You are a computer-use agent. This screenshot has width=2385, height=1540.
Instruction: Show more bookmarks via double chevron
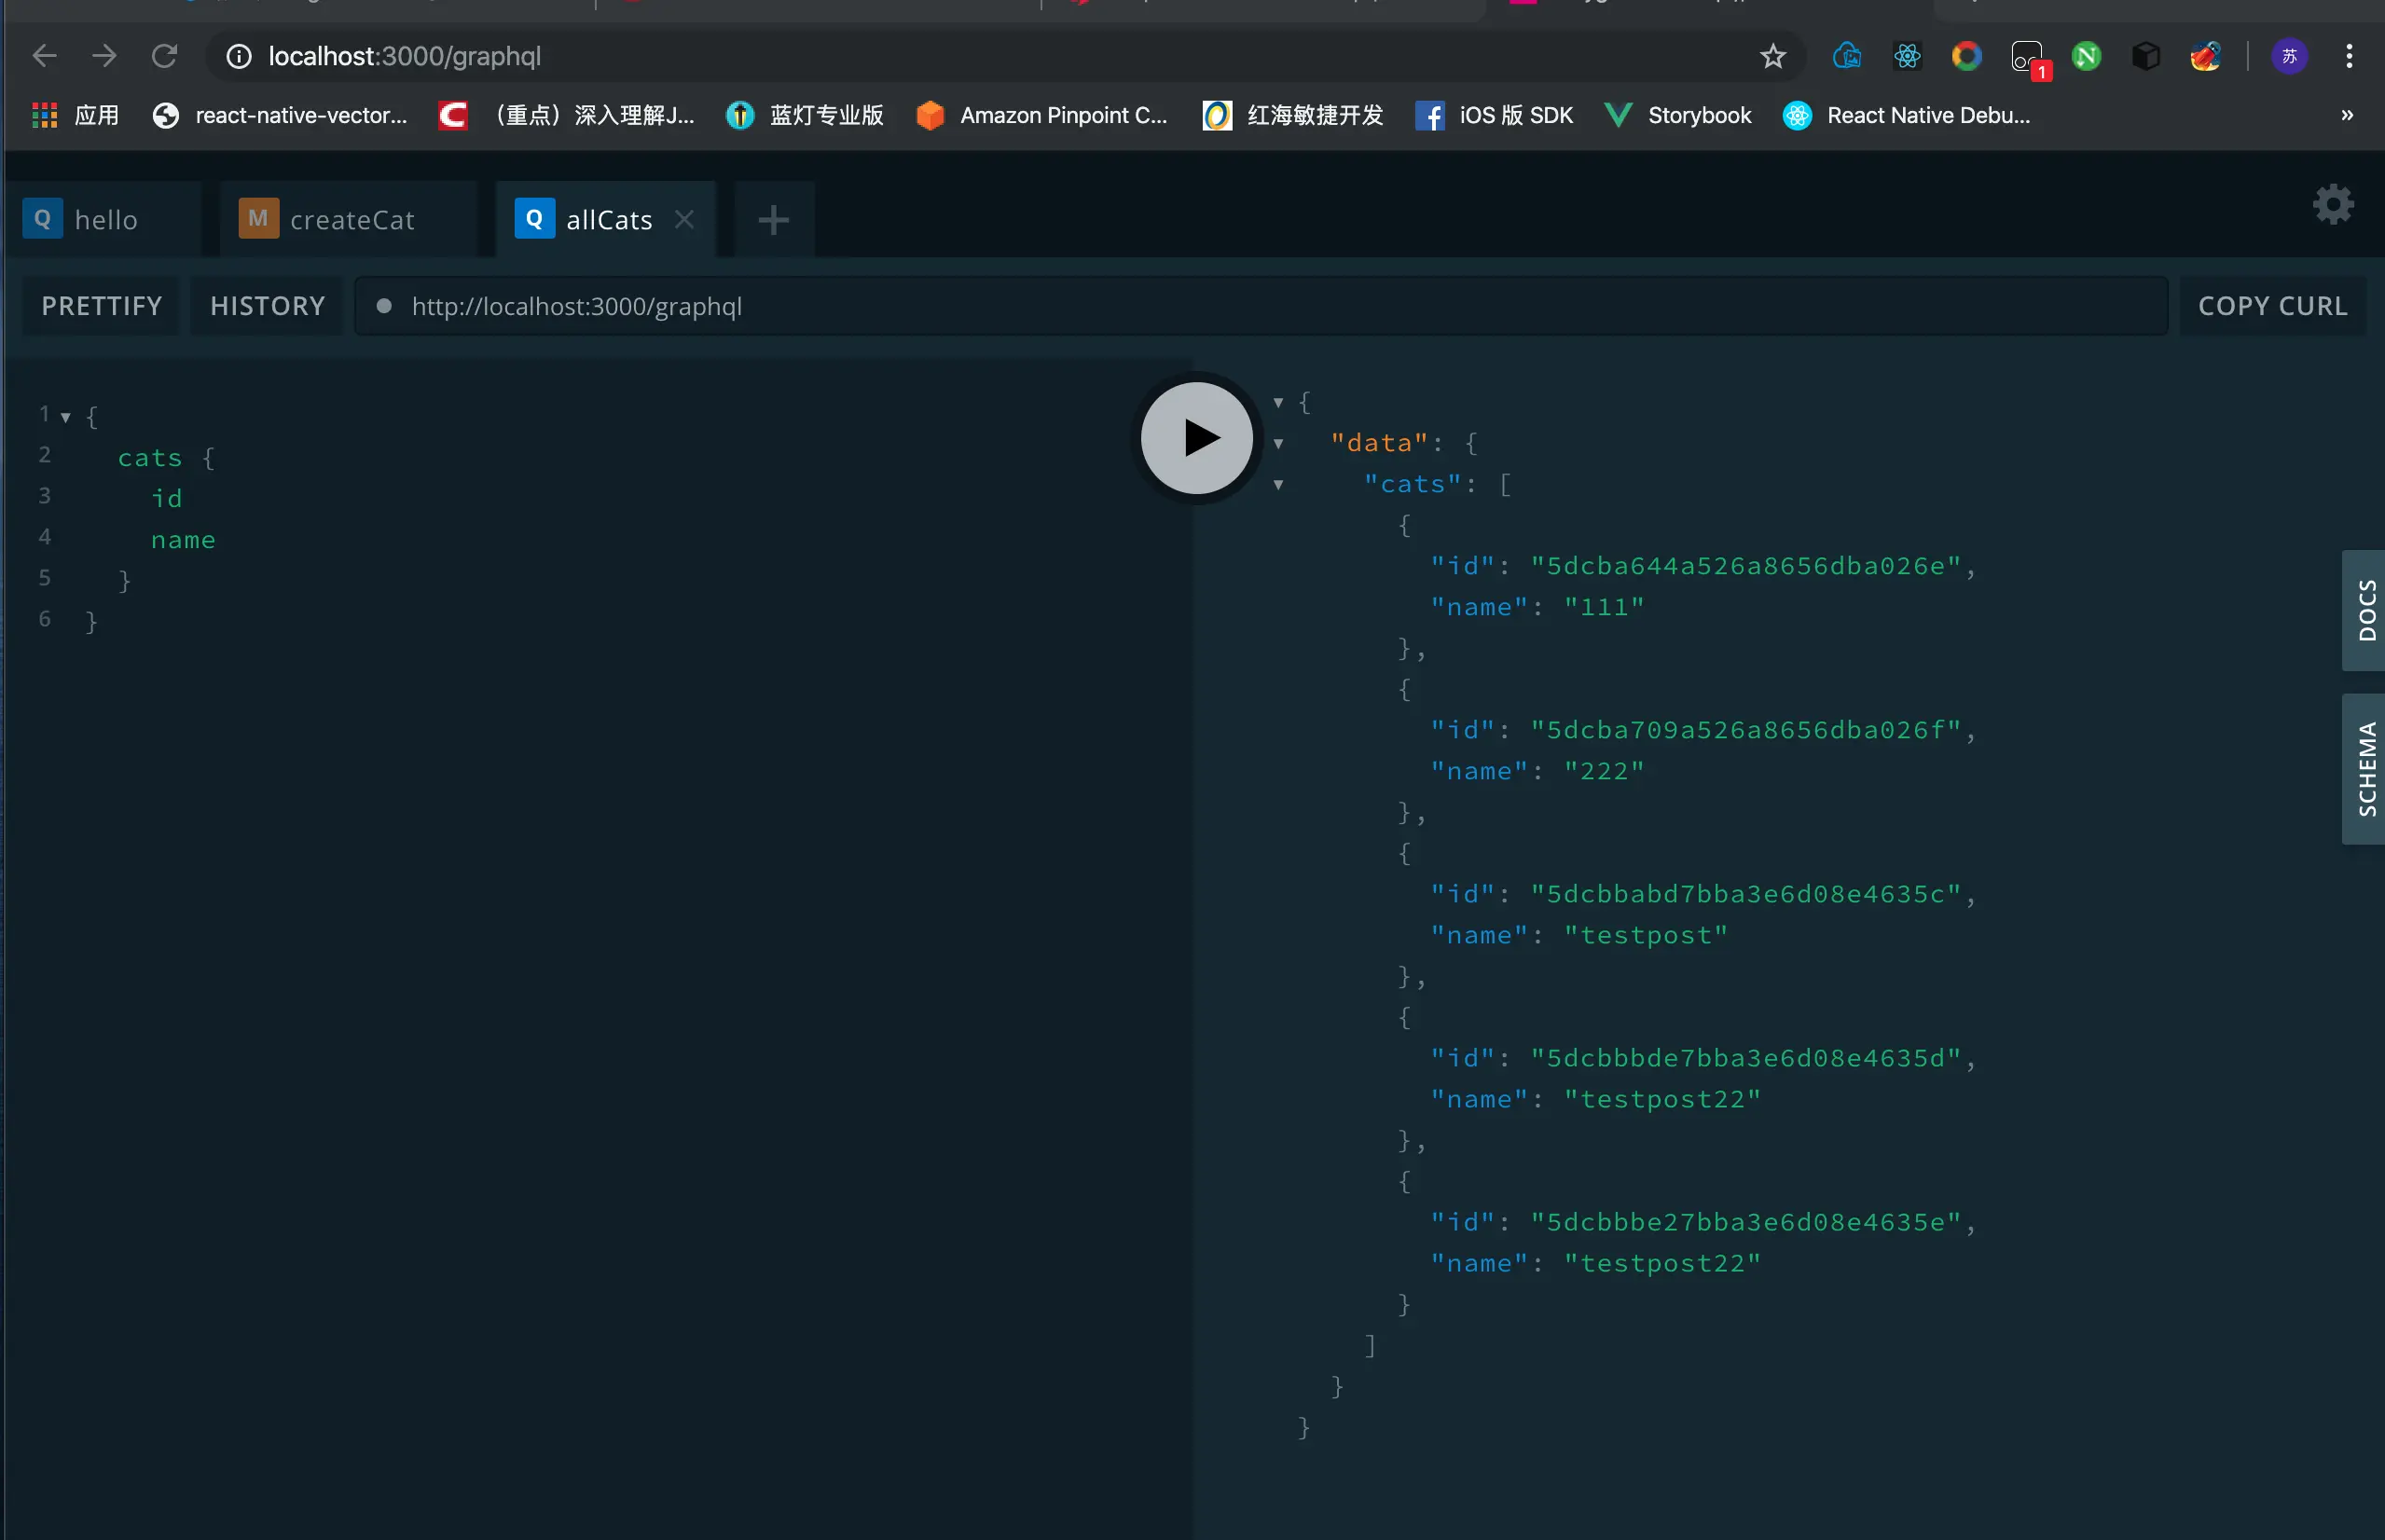(2347, 115)
